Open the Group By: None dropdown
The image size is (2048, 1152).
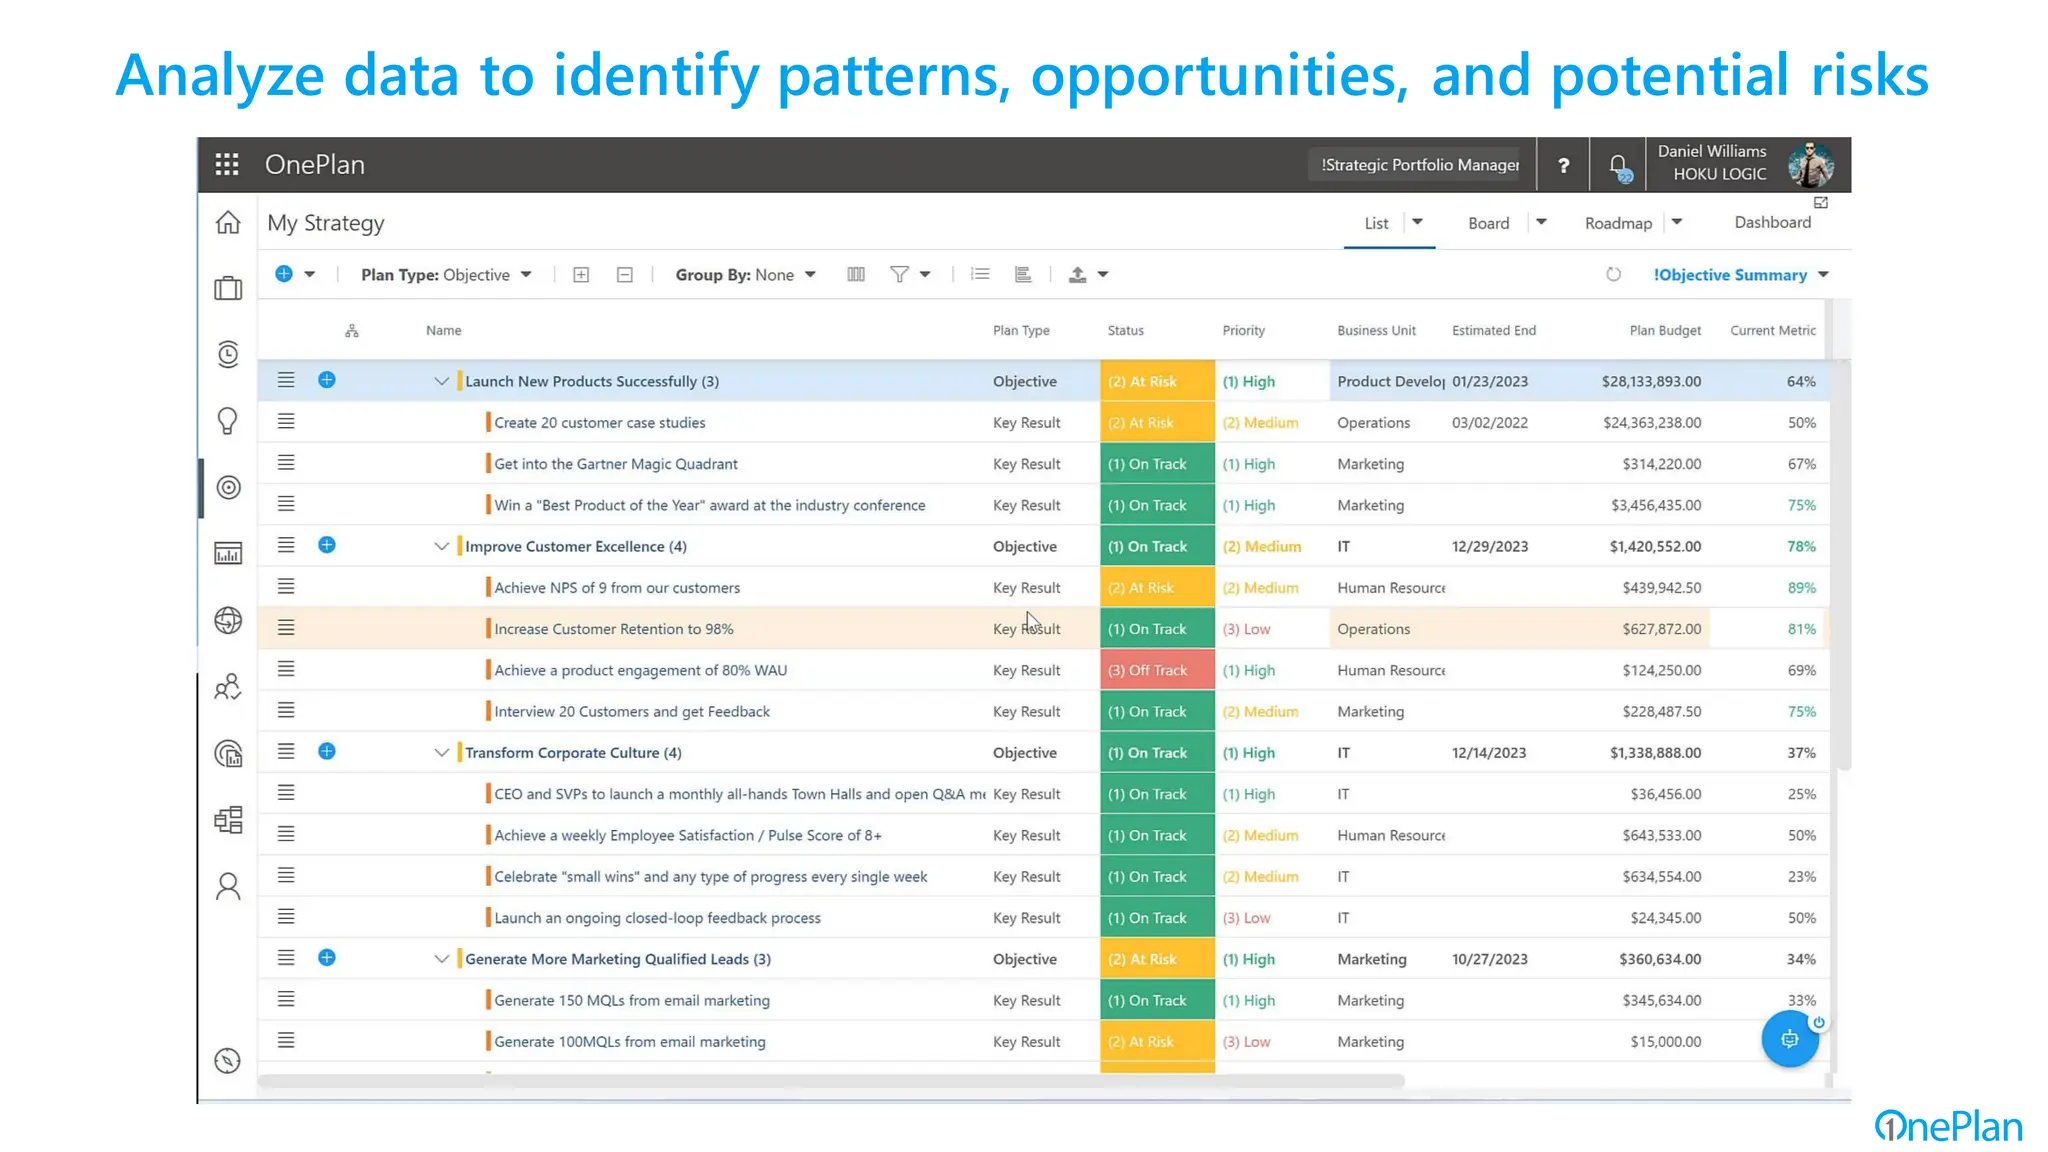coord(746,275)
